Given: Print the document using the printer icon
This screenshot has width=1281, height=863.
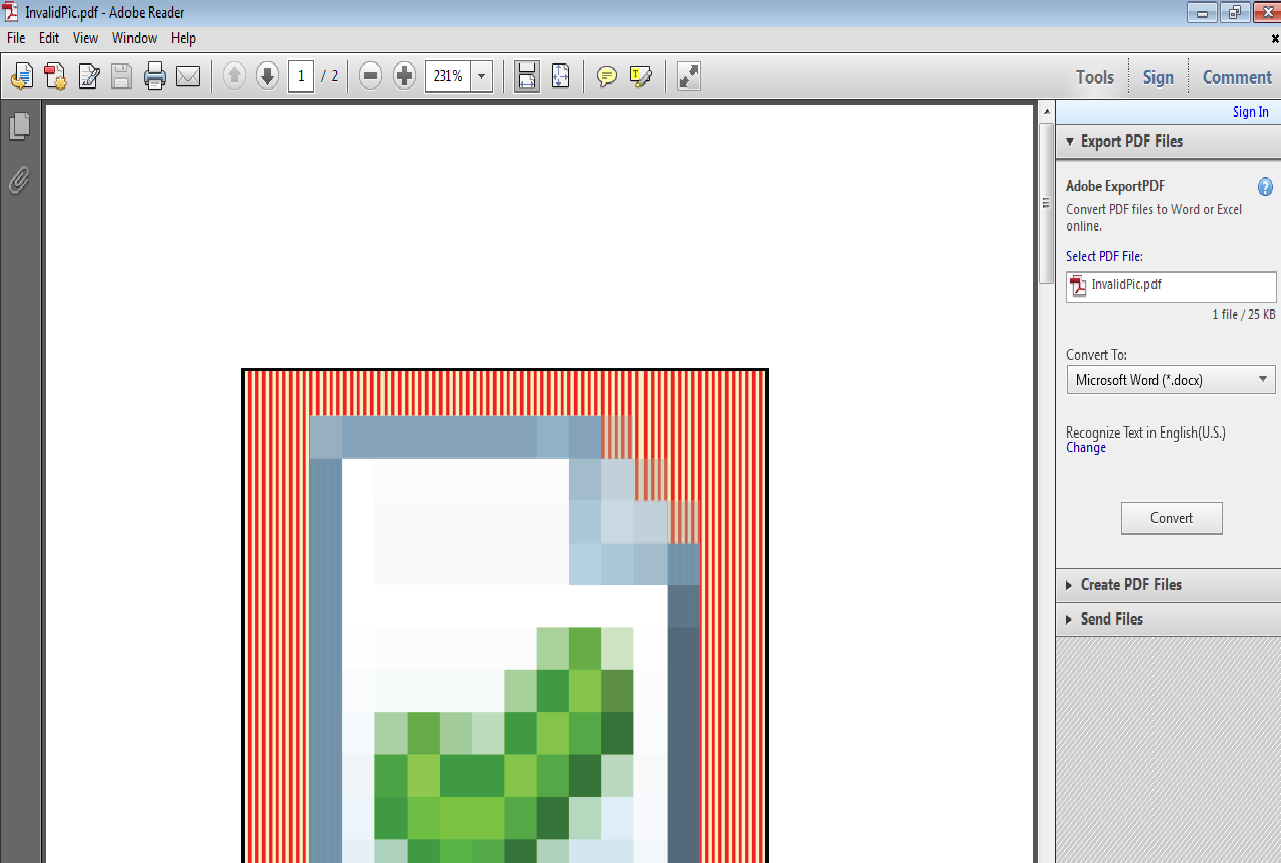Looking at the screenshot, I should coord(154,76).
